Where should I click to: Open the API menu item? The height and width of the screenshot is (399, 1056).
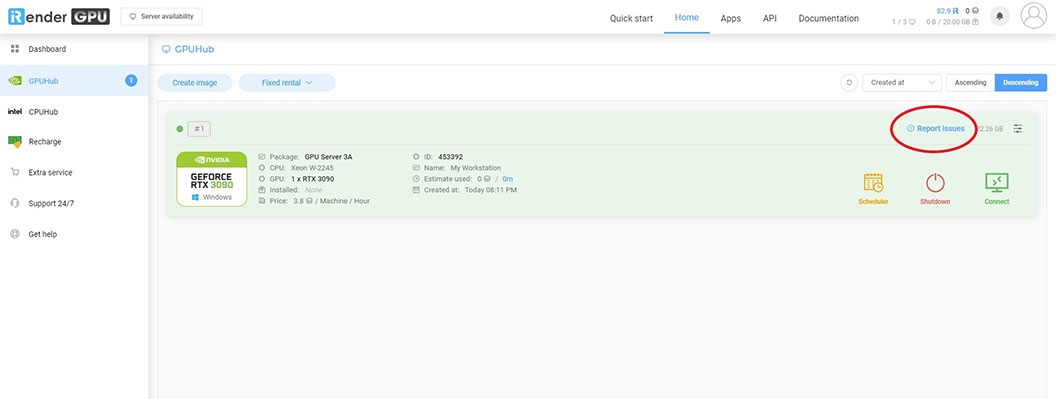(770, 18)
